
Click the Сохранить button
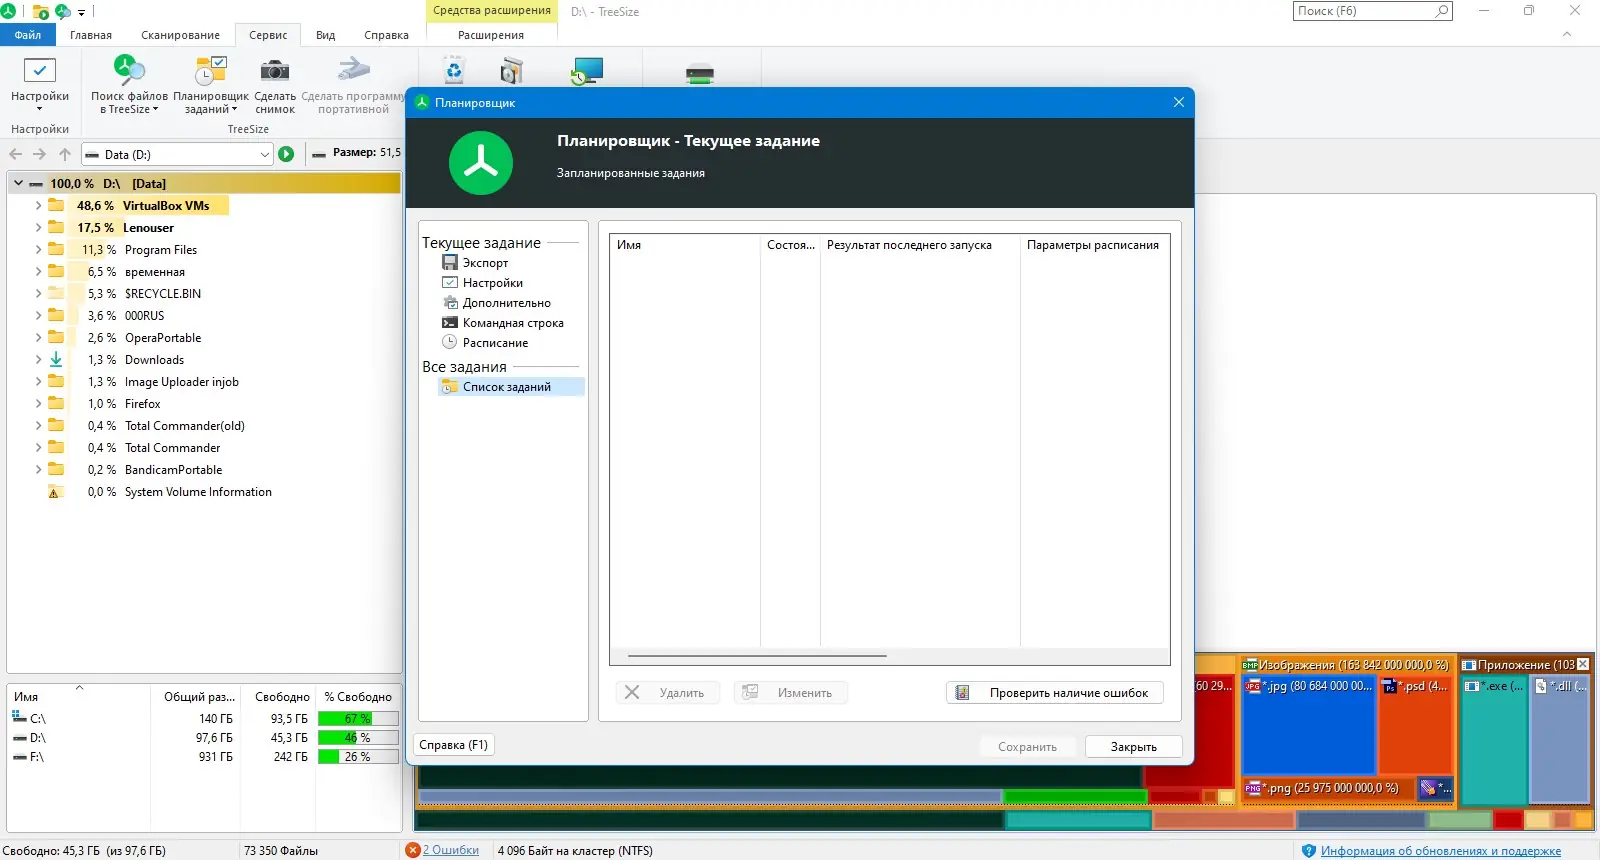[1027, 747]
